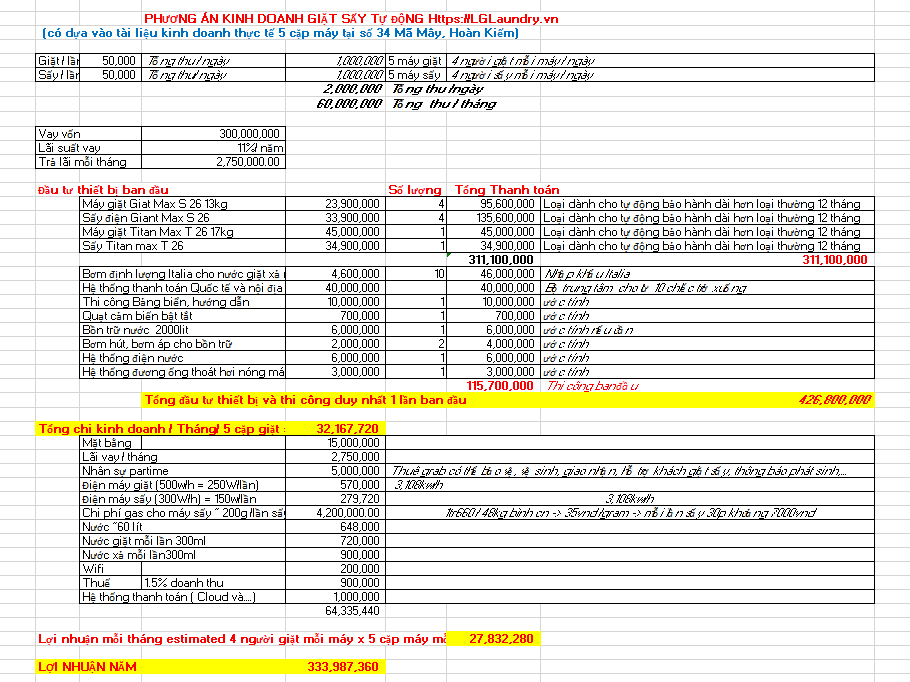The image size is (910, 682).
Task: Select the 'Tổng Thanh toán' header cell
Action: tap(507, 190)
